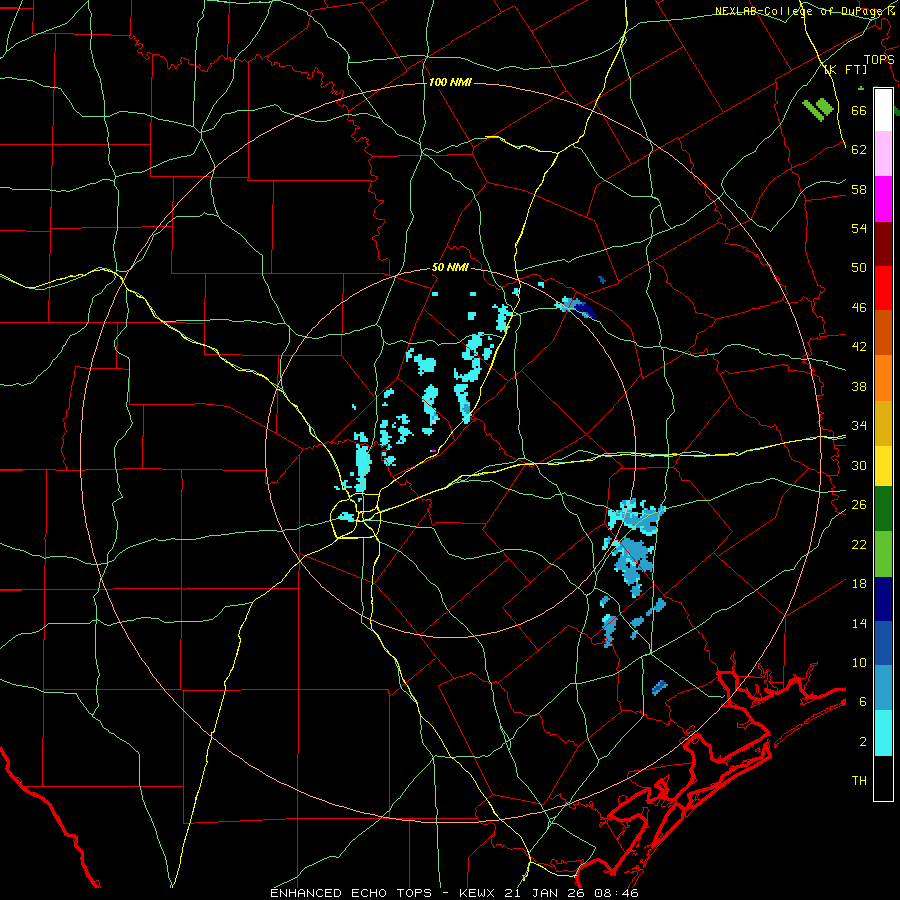Pick the yellow legend swatch near 30
This screenshot has height=900, width=900.
pyautogui.click(x=883, y=466)
